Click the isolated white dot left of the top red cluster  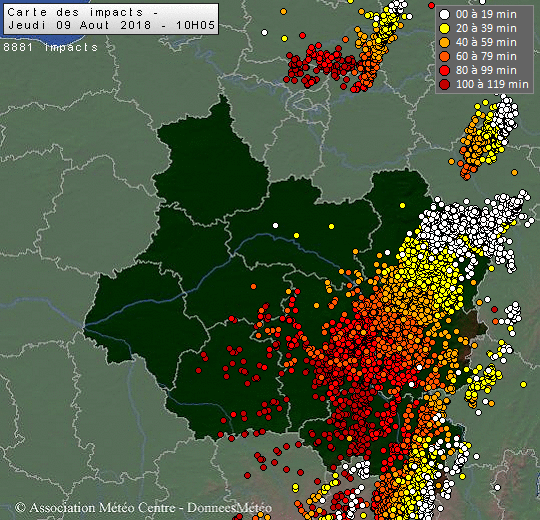click(x=264, y=33)
